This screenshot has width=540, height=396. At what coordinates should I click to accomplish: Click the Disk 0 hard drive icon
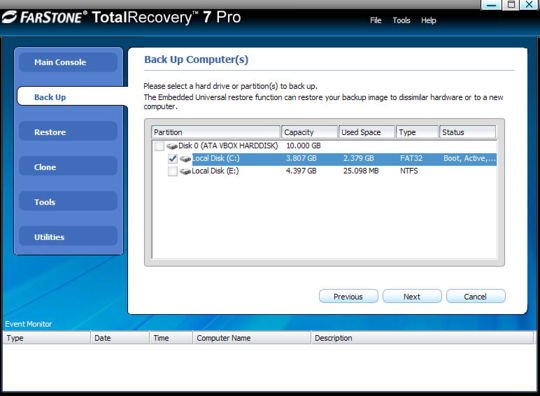click(x=172, y=146)
